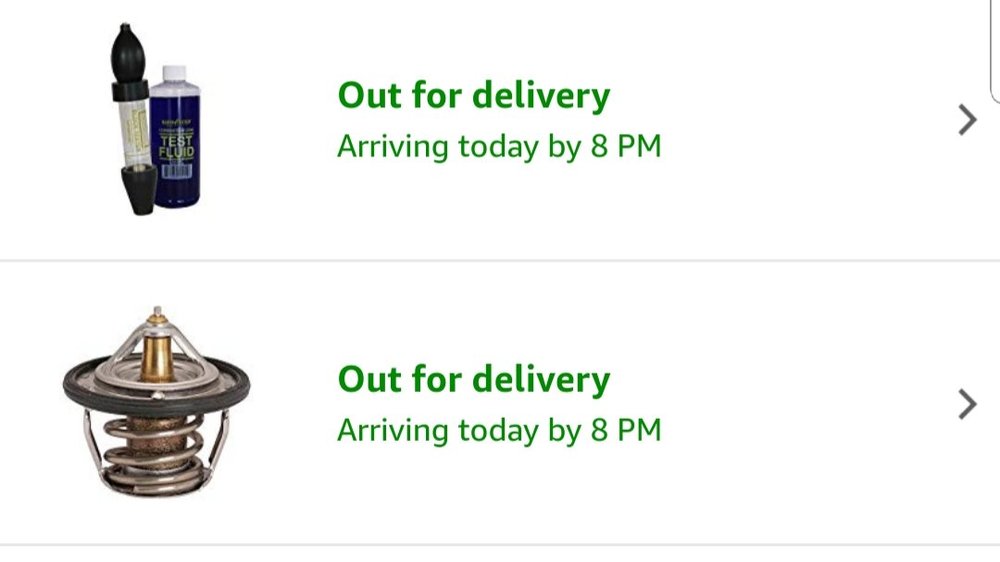Image resolution: width=1000 pixels, height=562 pixels.
Task: Tap the white cap of the fluid bottle
Action: 175,73
